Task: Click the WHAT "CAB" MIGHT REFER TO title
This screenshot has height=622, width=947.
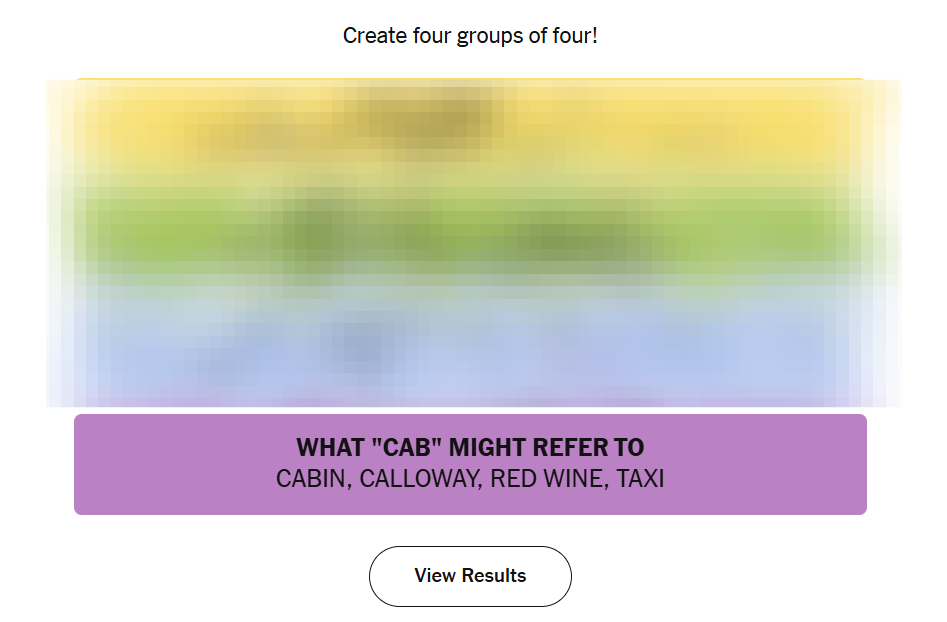Action: coord(470,448)
